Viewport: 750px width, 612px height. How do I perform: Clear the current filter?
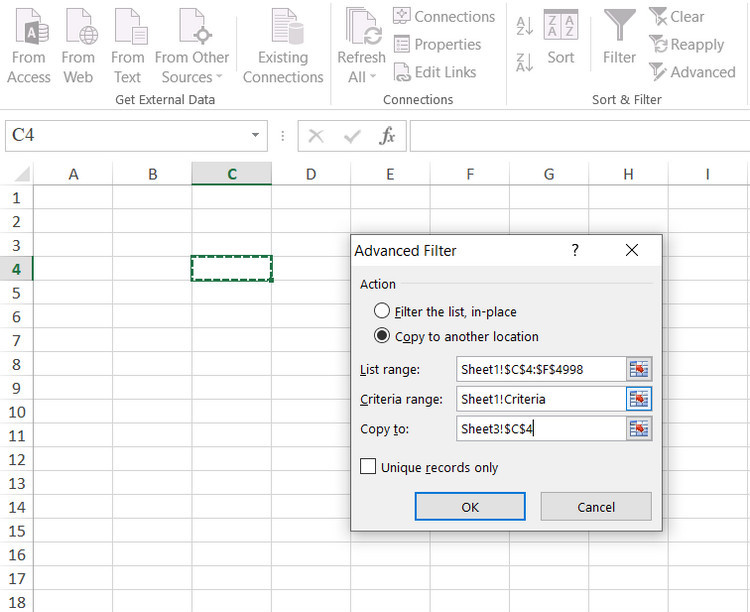[x=676, y=16]
